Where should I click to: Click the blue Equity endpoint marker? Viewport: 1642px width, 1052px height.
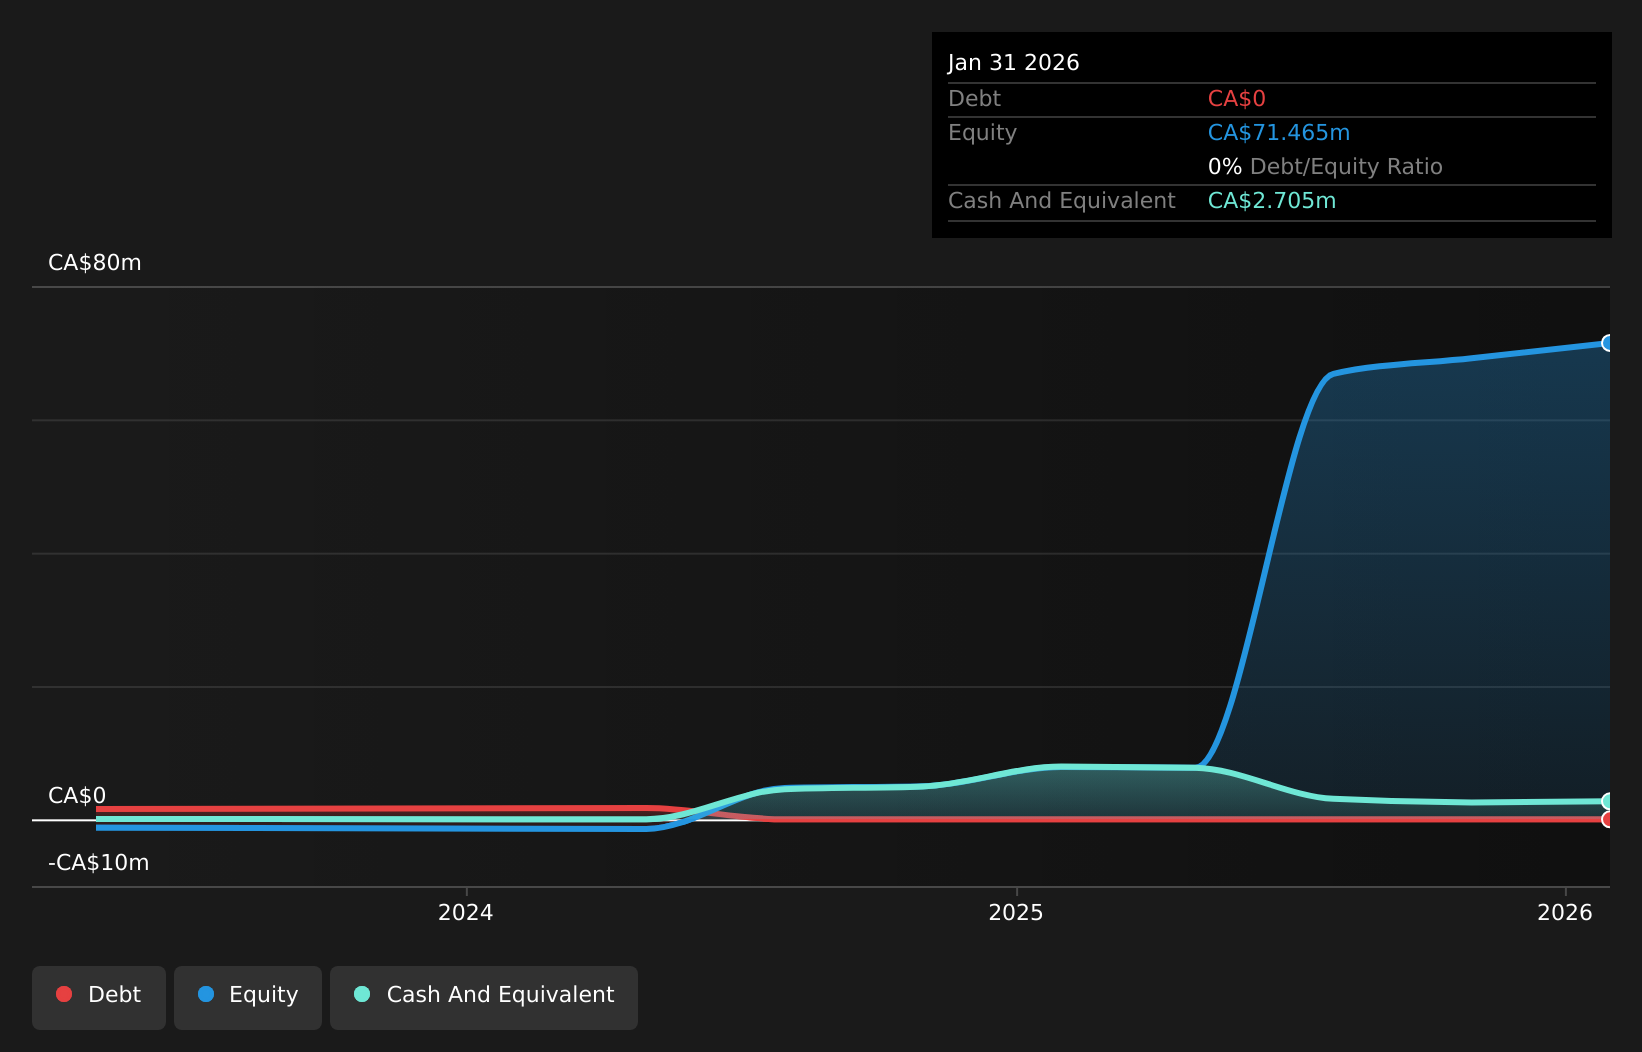pos(1608,343)
